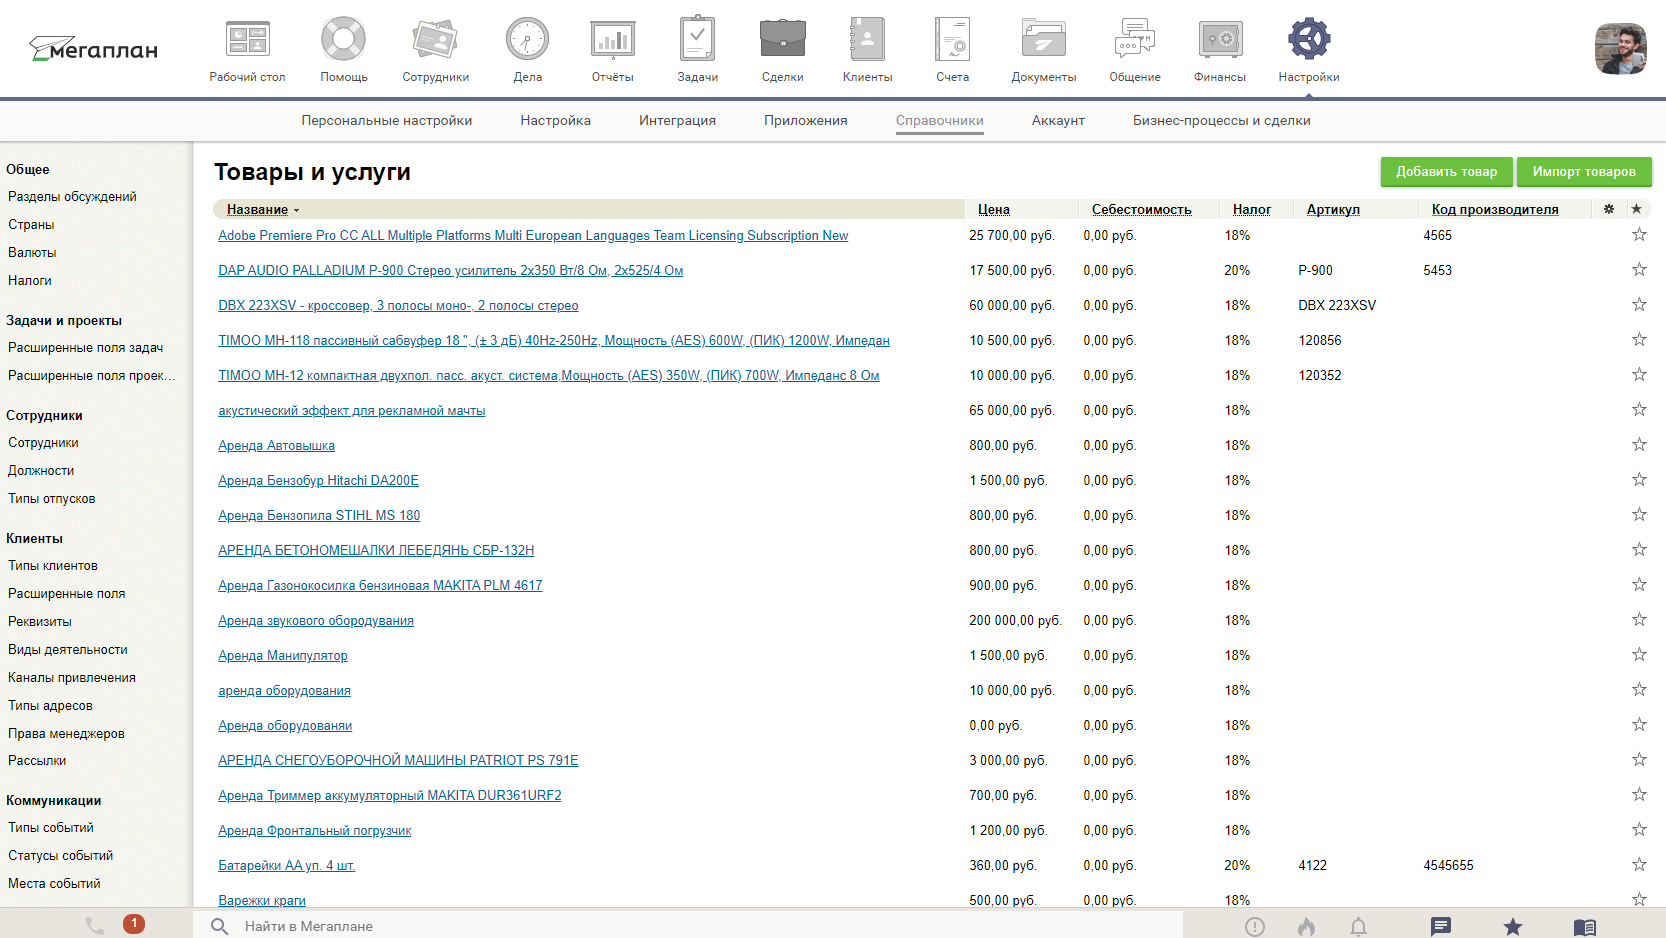This screenshot has width=1666, height=938.
Task: Open the Документы folder icon
Action: pyautogui.click(x=1043, y=40)
